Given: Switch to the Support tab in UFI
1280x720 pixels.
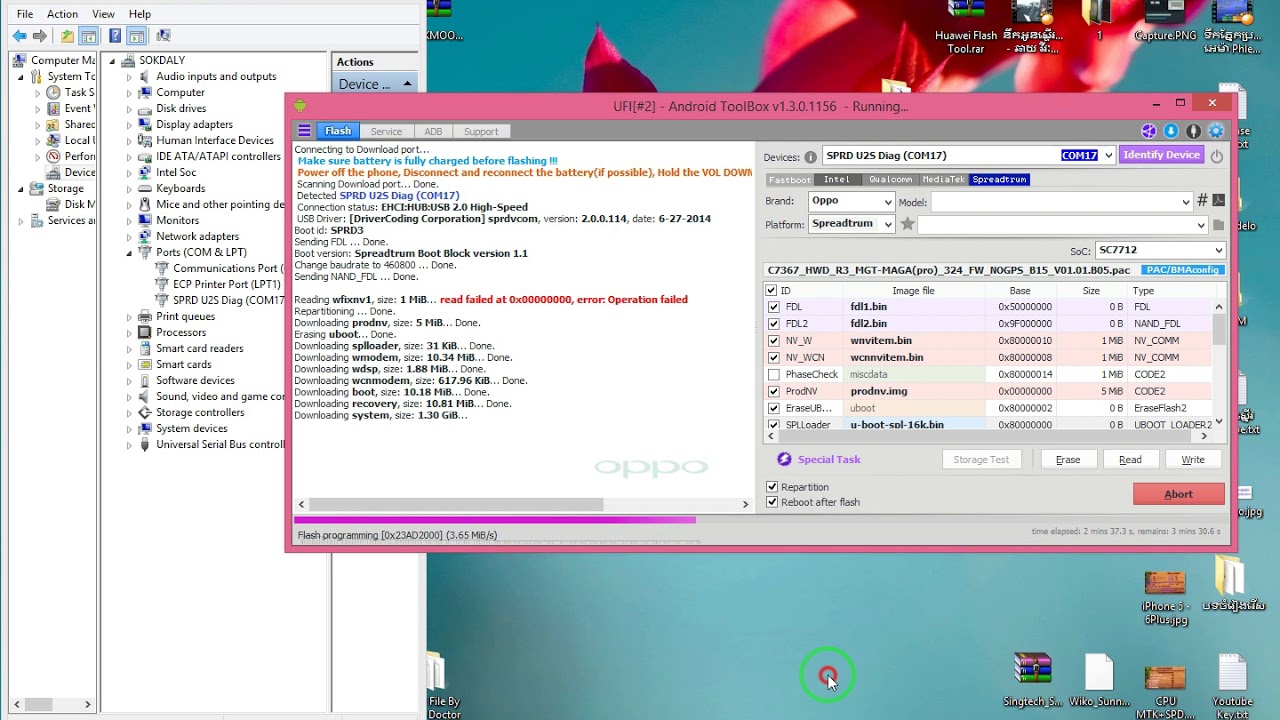Looking at the screenshot, I should tap(481, 131).
